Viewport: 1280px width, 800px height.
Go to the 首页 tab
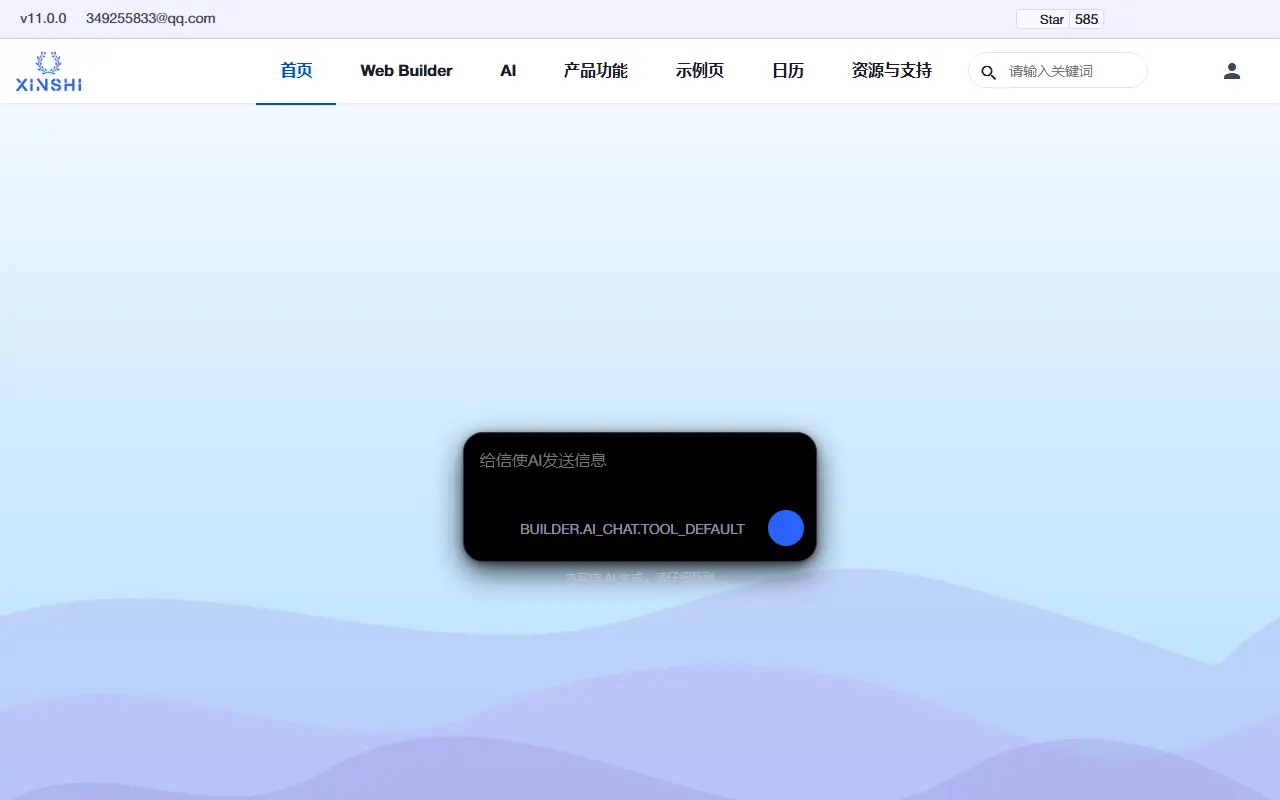pos(296,71)
